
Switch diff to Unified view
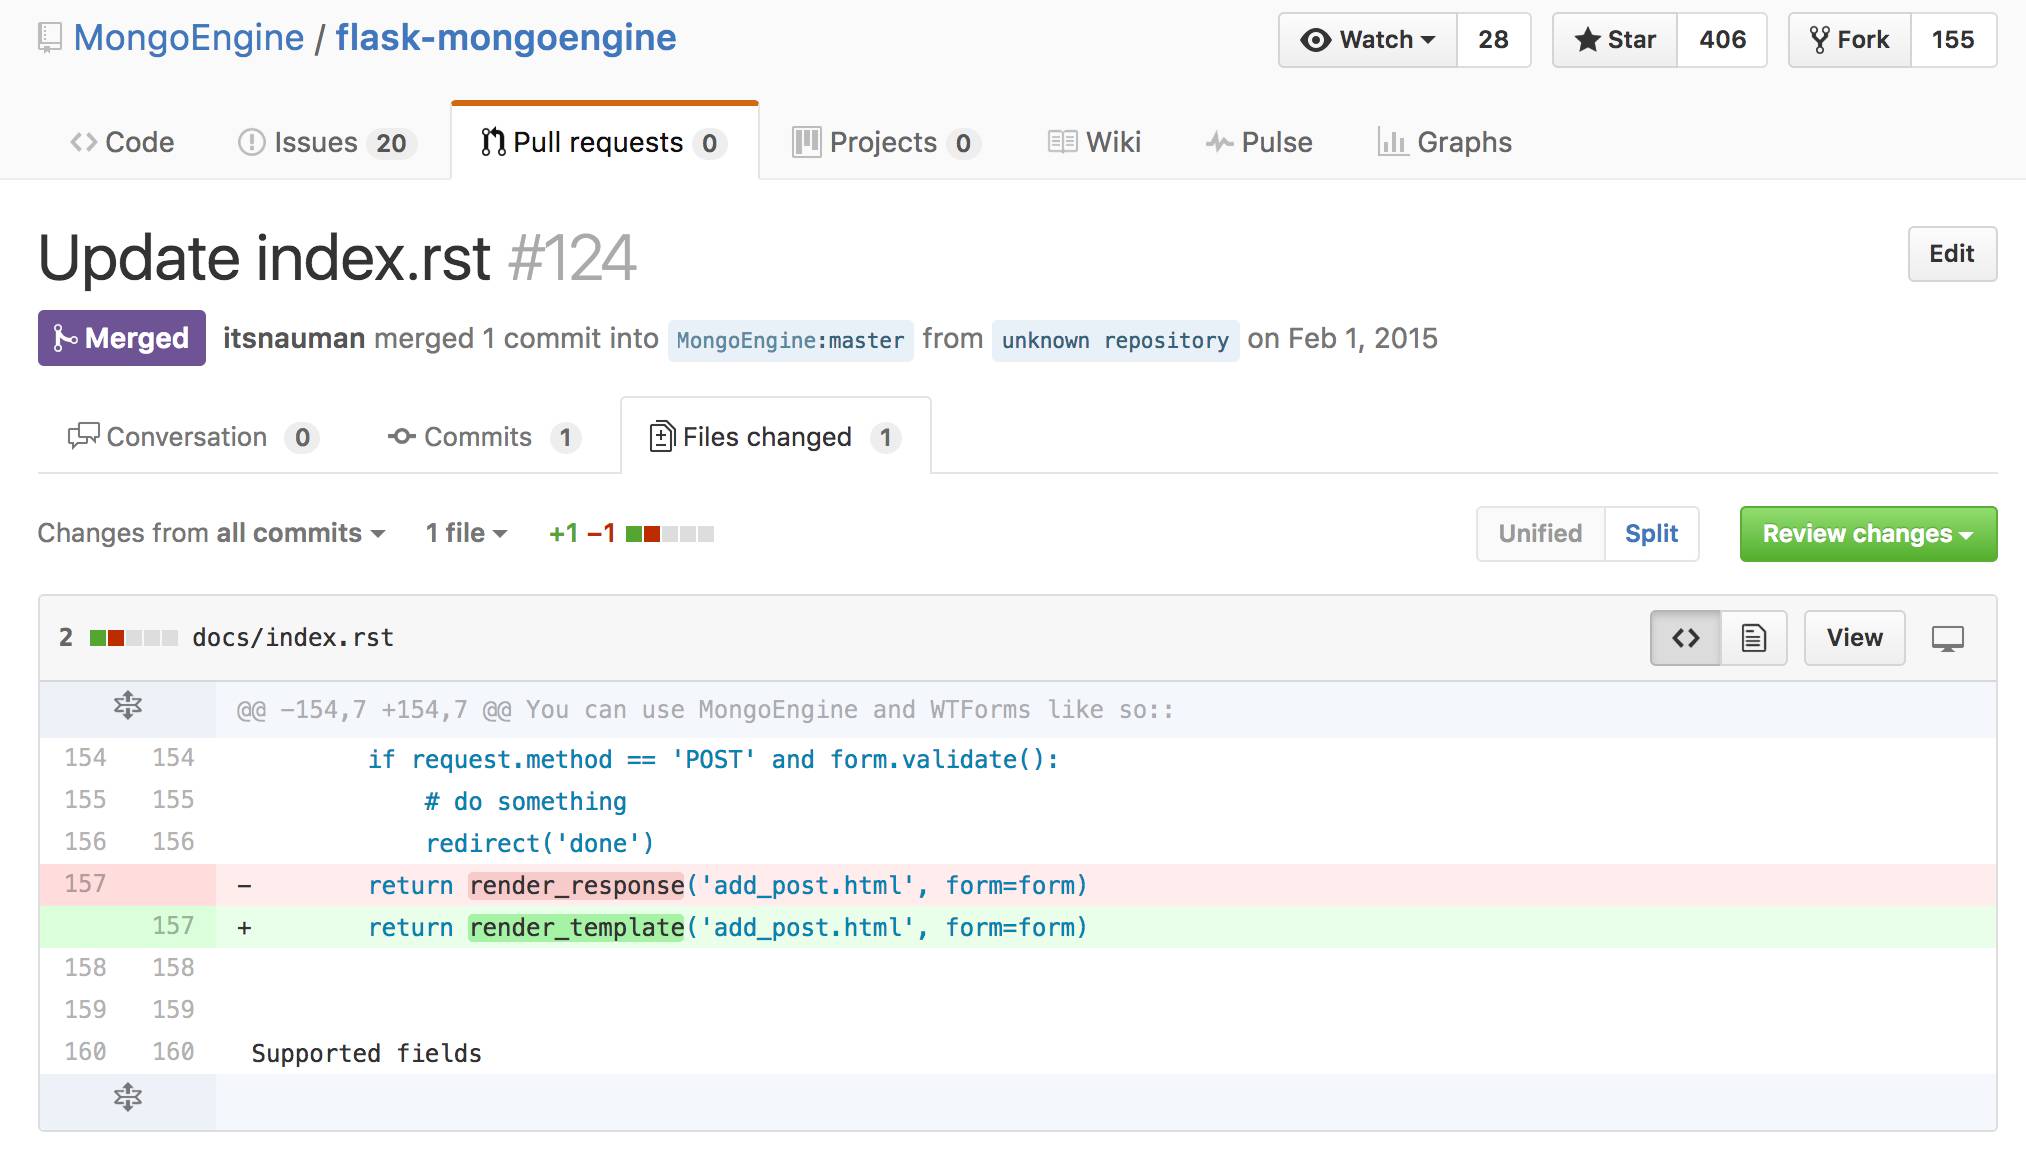point(1540,534)
